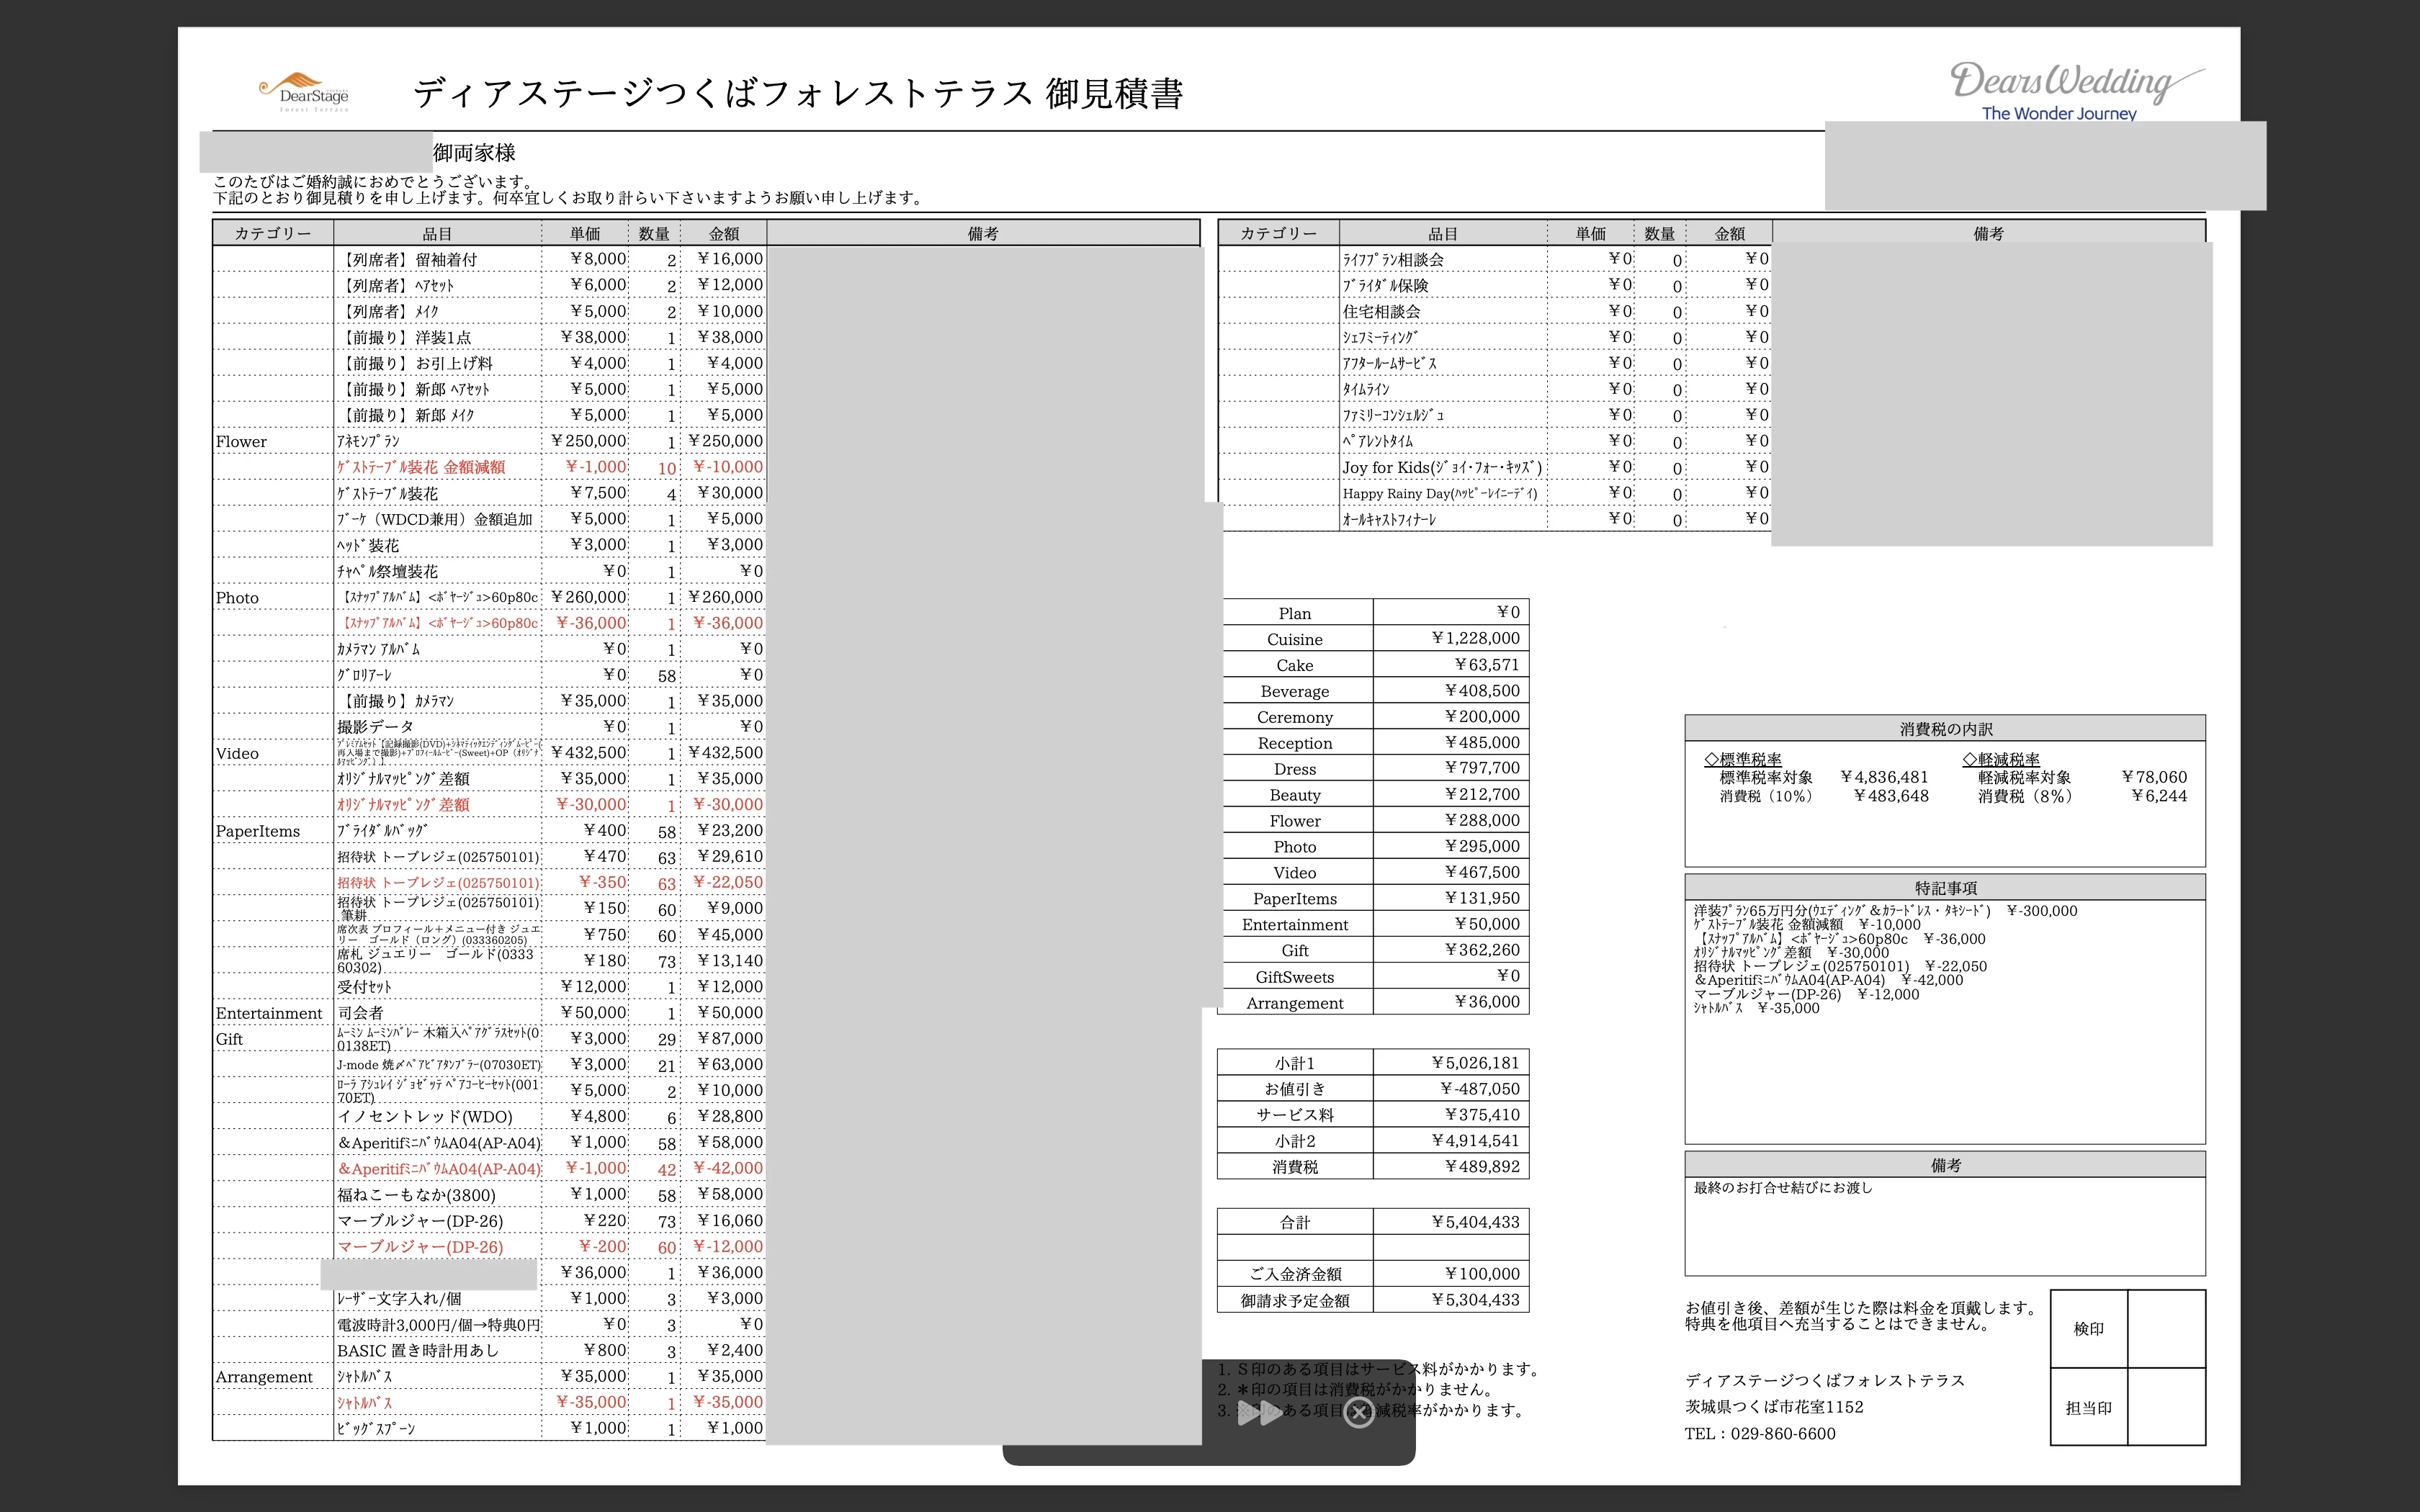
Task: Click the ｶﾒﾗﾏﾝ ｱﾙﾊﾞﾑ item
Action: tap(378, 649)
